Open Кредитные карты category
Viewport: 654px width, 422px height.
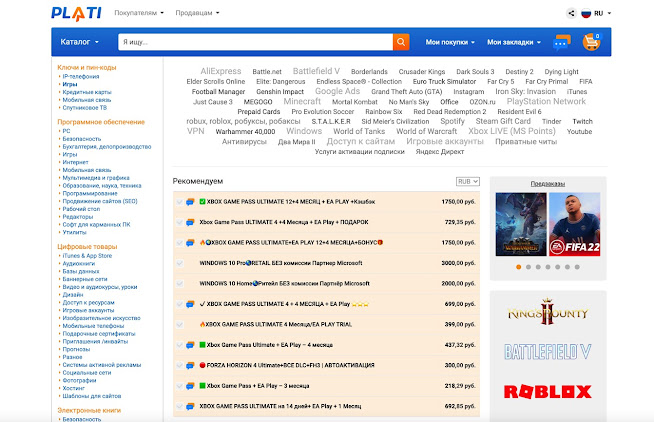[x=87, y=92]
